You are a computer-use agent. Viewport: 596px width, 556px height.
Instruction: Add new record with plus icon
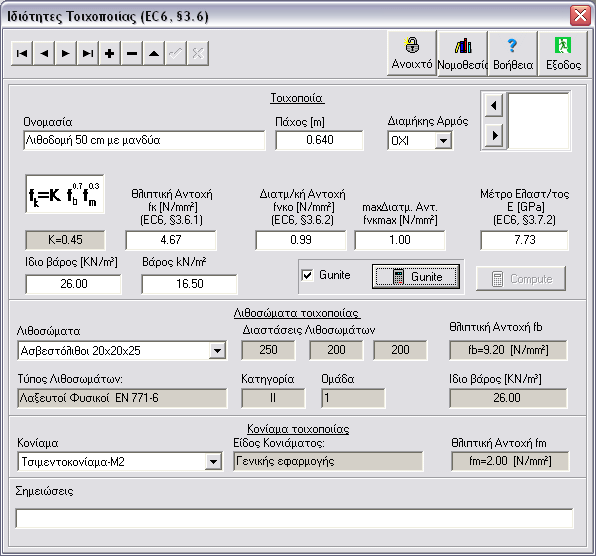(110, 54)
